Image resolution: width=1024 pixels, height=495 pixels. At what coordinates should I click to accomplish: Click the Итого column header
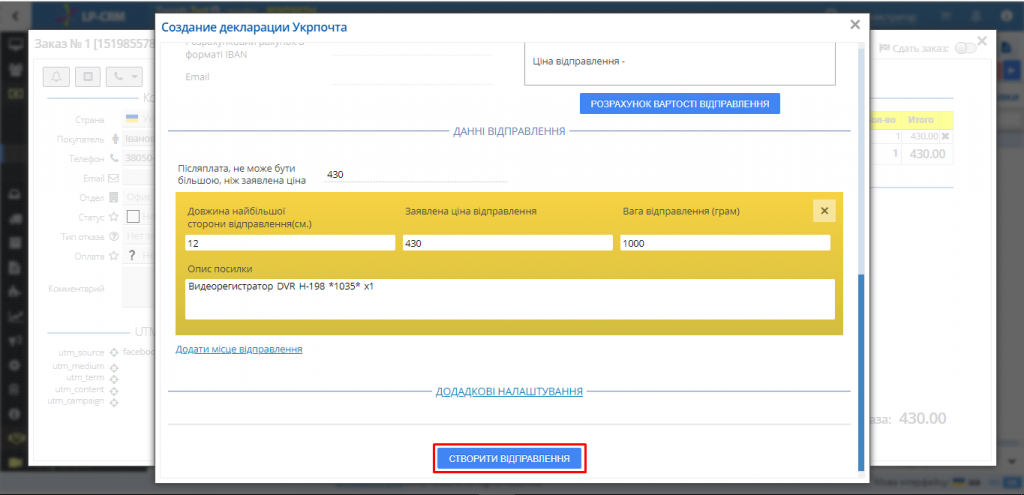[x=921, y=120]
